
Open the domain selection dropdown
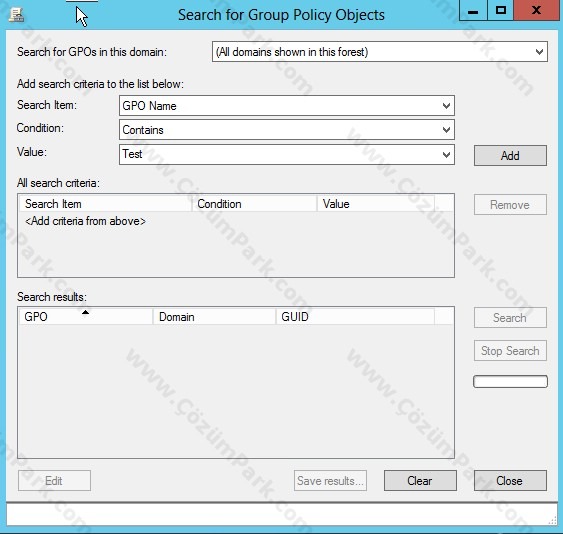pos(380,52)
